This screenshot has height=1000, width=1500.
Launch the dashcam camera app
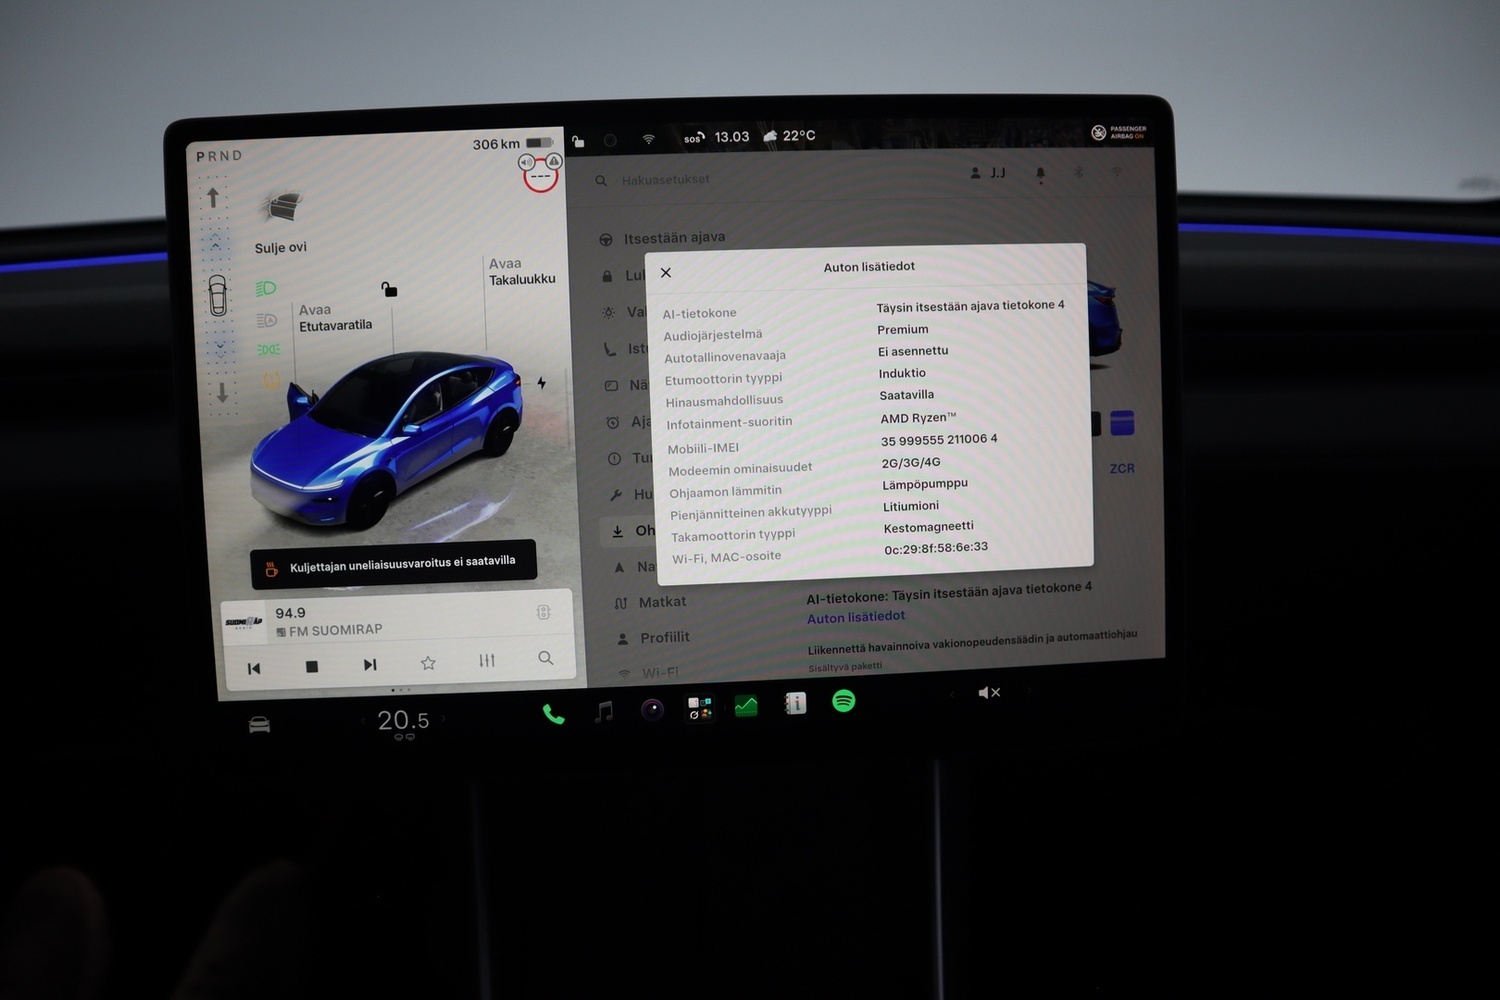point(652,709)
